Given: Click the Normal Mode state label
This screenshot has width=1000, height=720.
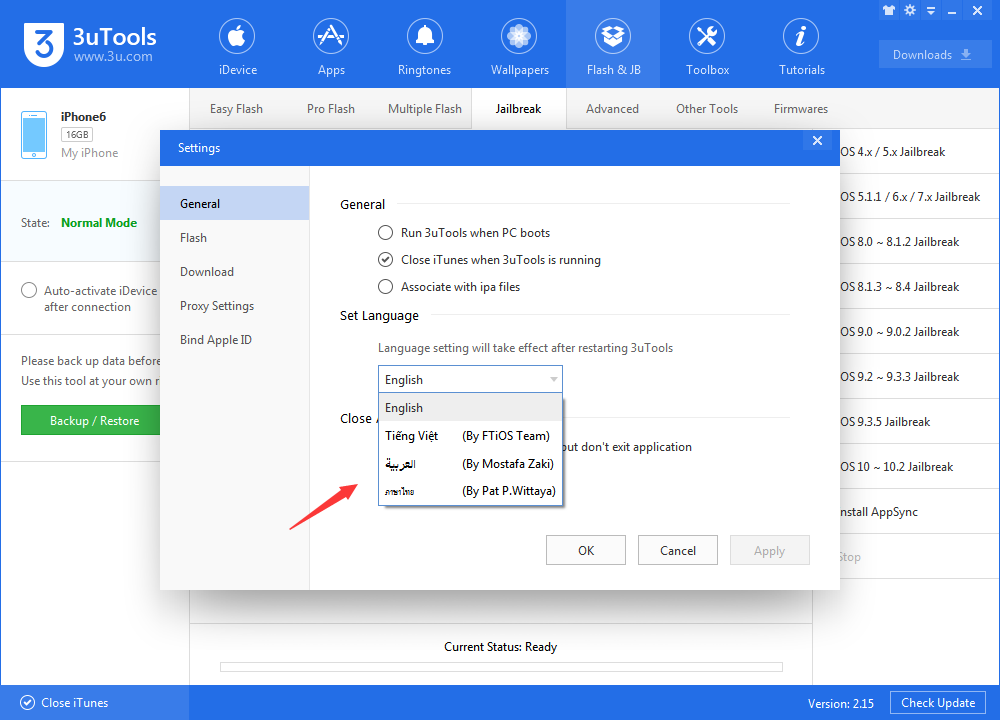Looking at the screenshot, I should pos(99,223).
